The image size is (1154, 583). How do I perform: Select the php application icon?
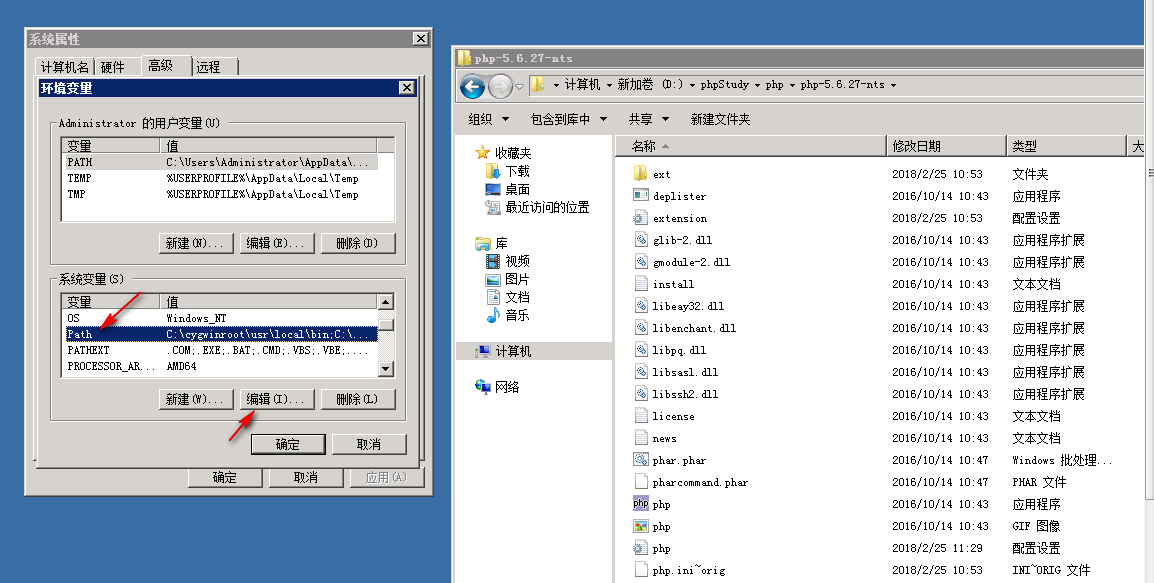pyautogui.click(x=640, y=504)
